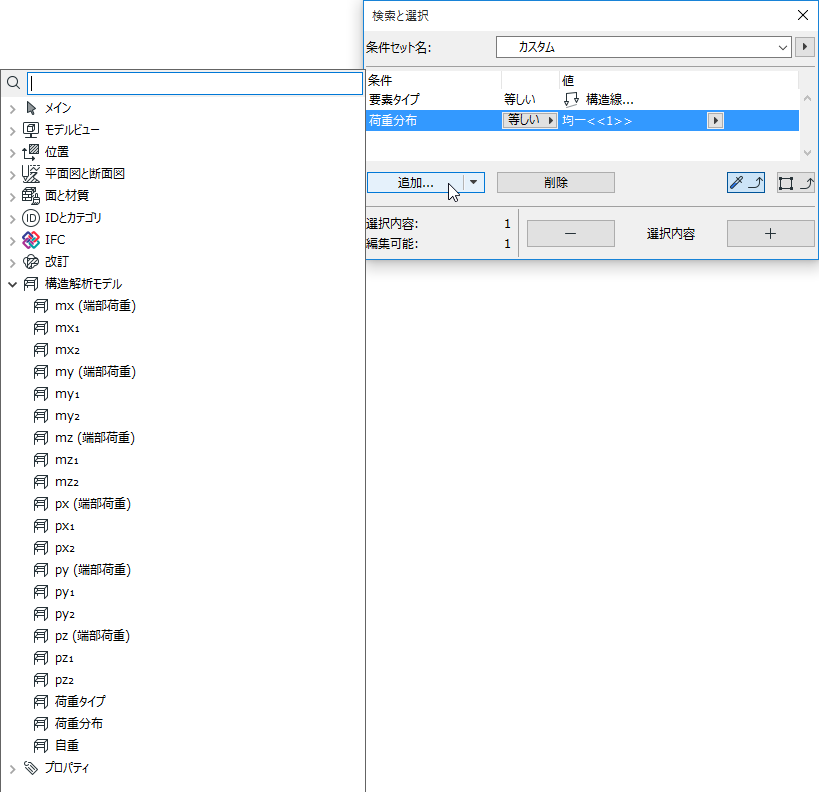Select mz₂ parameter
The height and width of the screenshot is (792, 819).
(67, 482)
